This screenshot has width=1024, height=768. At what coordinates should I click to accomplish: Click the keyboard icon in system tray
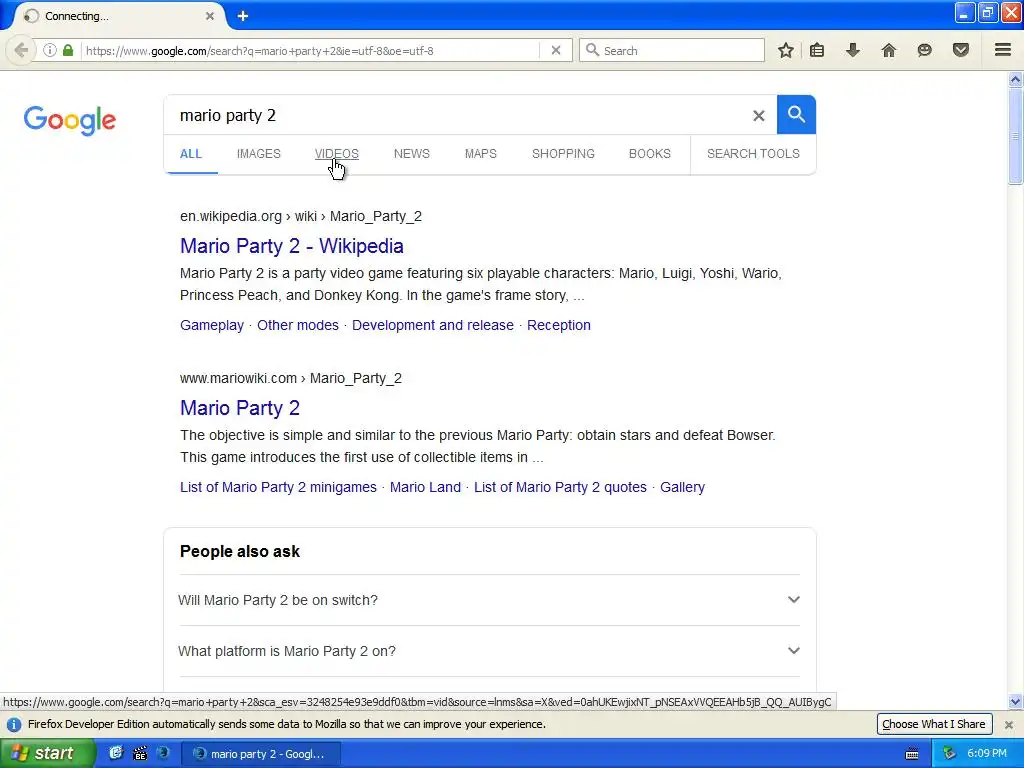[x=912, y=754]
